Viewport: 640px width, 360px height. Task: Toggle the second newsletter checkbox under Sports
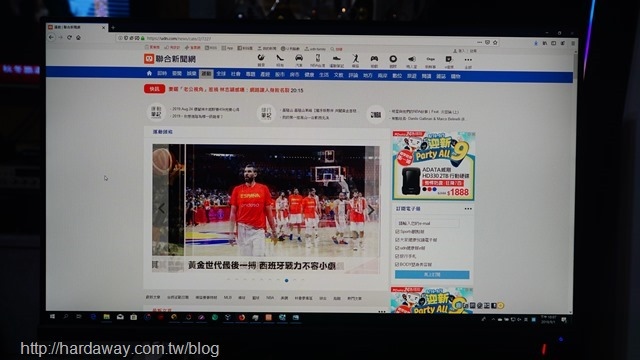click(397, 240)
